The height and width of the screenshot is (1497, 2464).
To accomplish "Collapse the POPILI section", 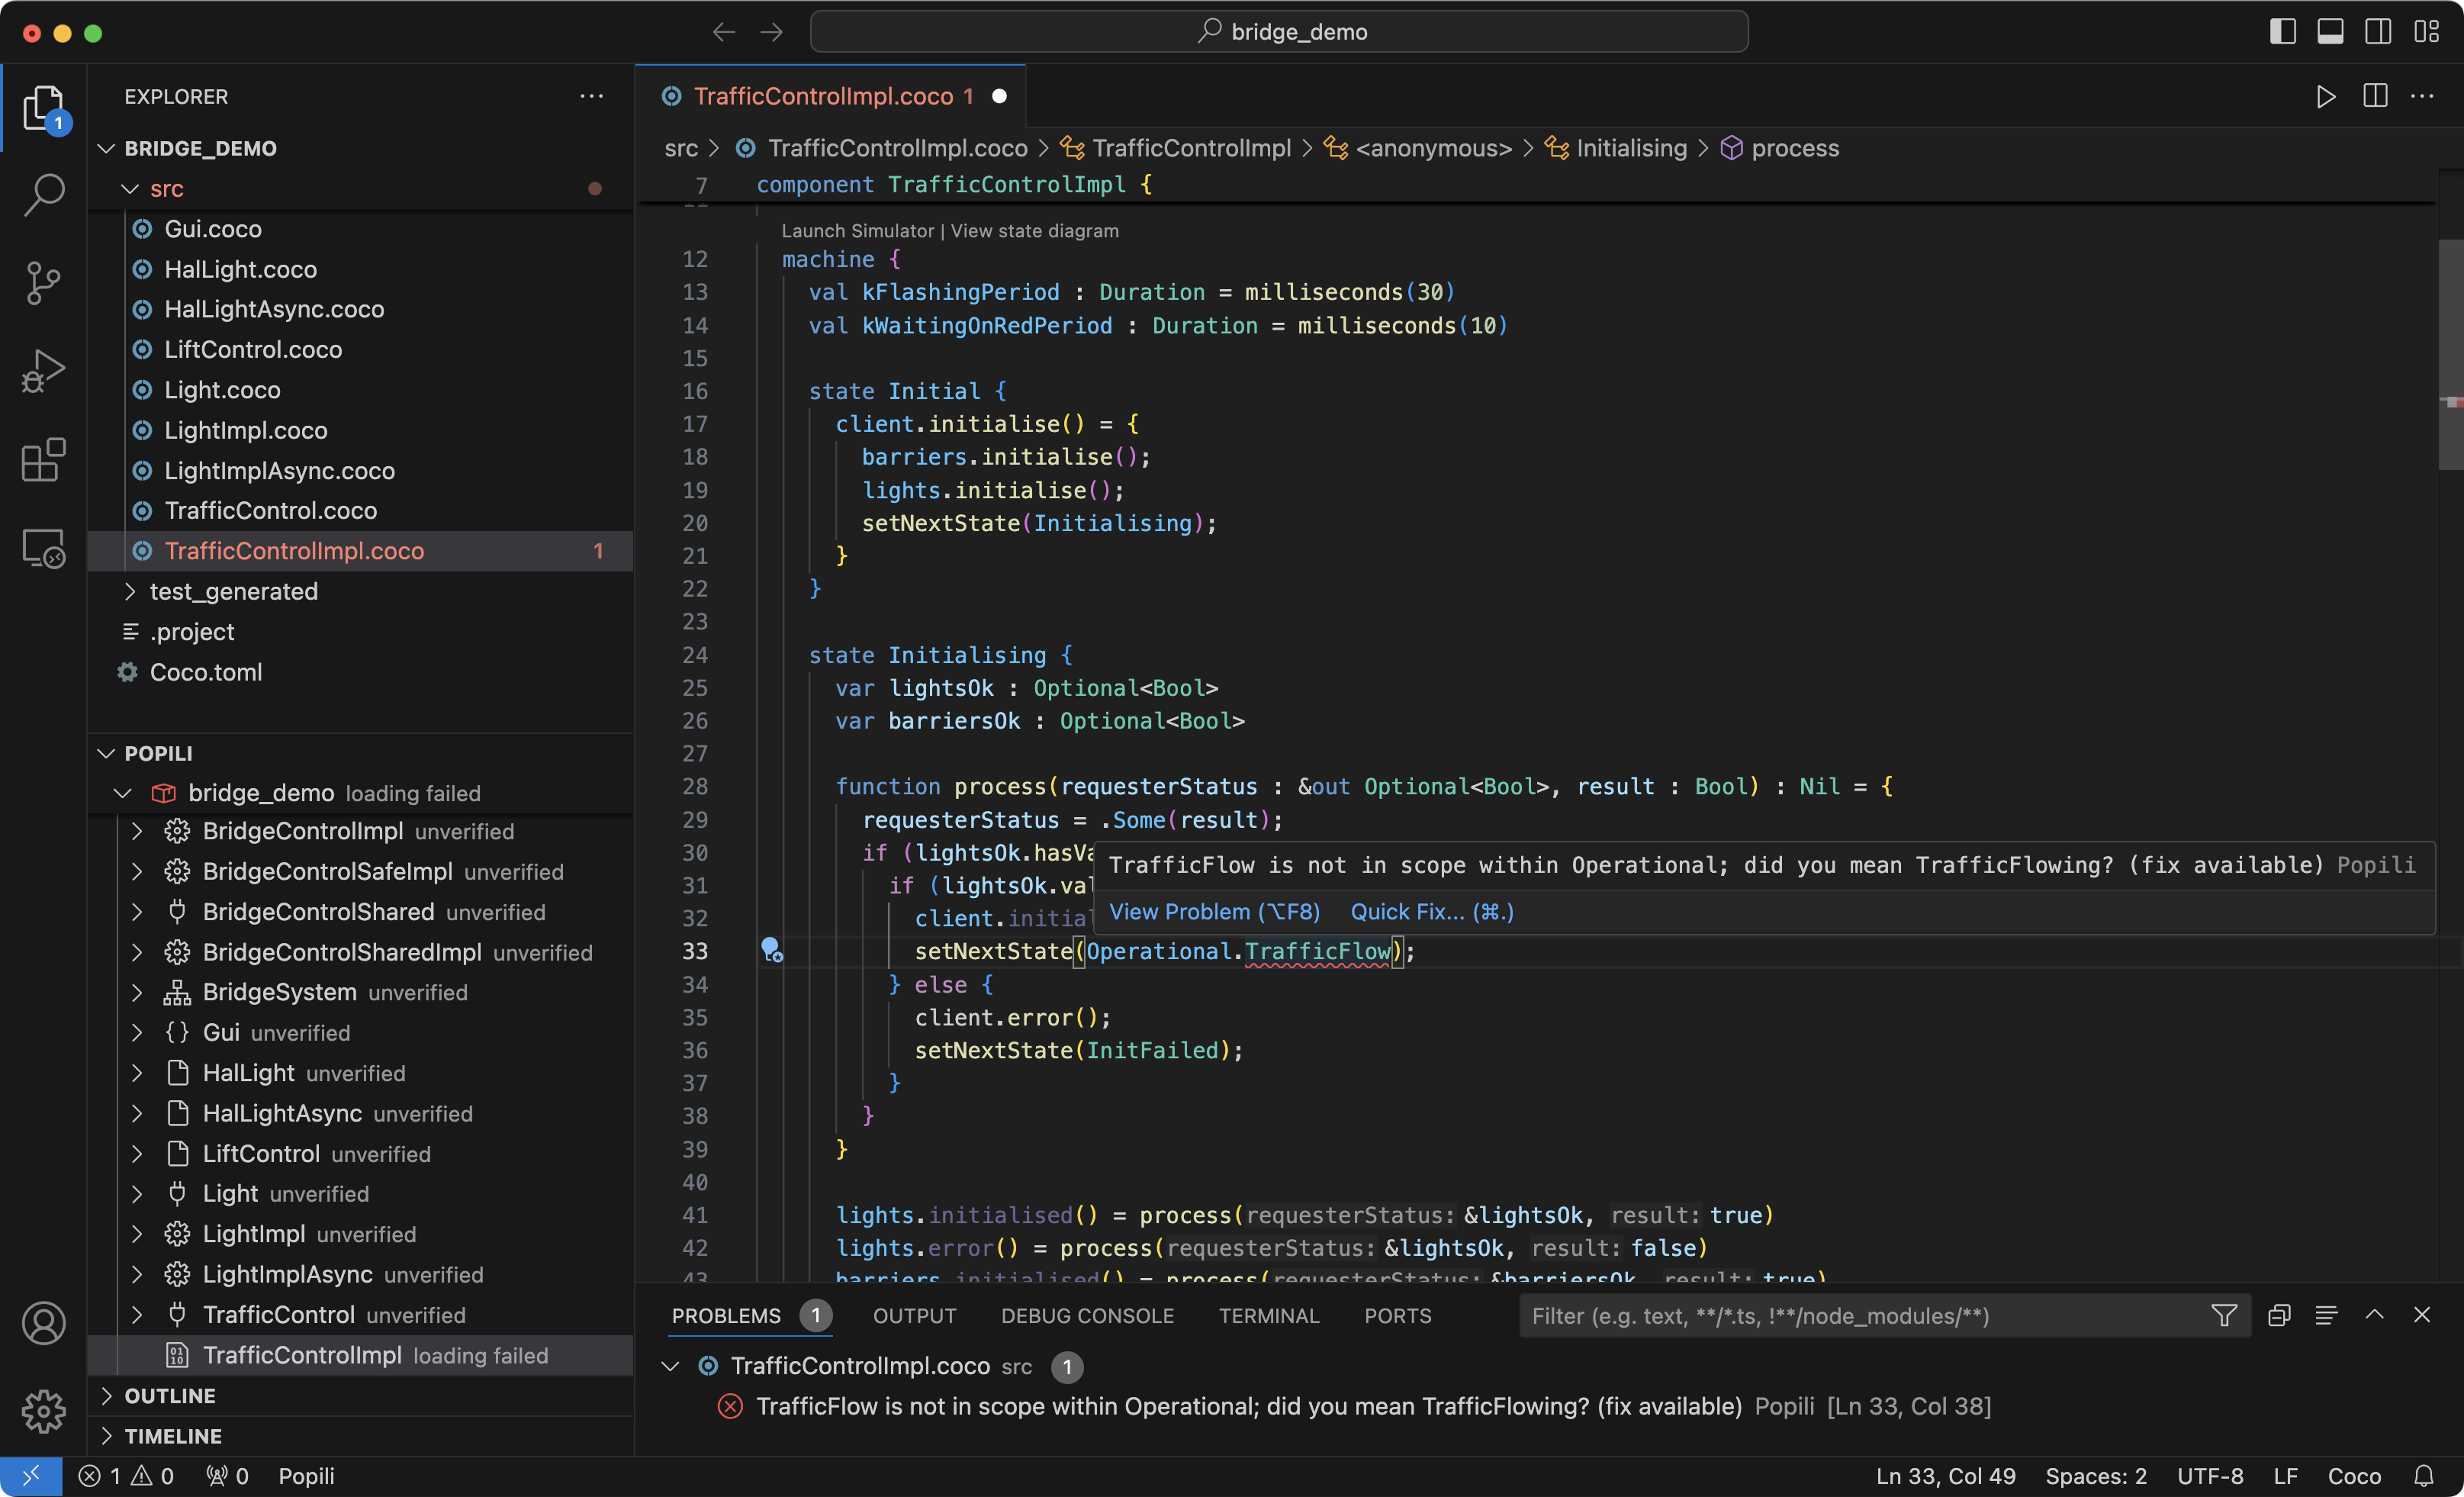I will 106,753.
